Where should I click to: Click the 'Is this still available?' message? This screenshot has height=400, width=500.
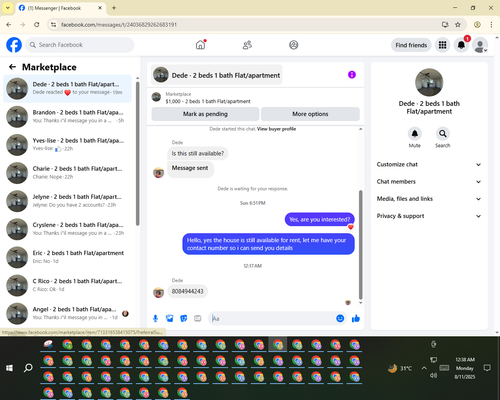coord(198,153)
